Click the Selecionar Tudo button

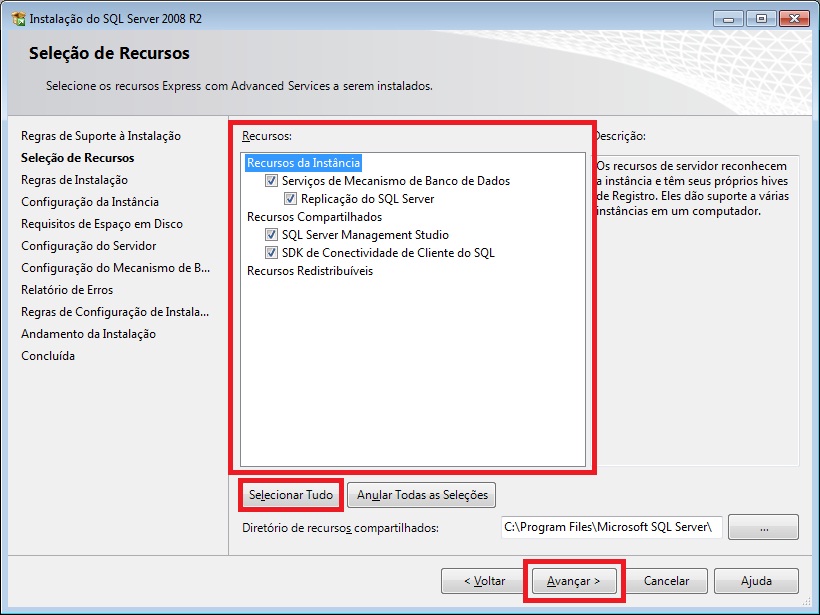pyautogui.click(x=291, y=495)
